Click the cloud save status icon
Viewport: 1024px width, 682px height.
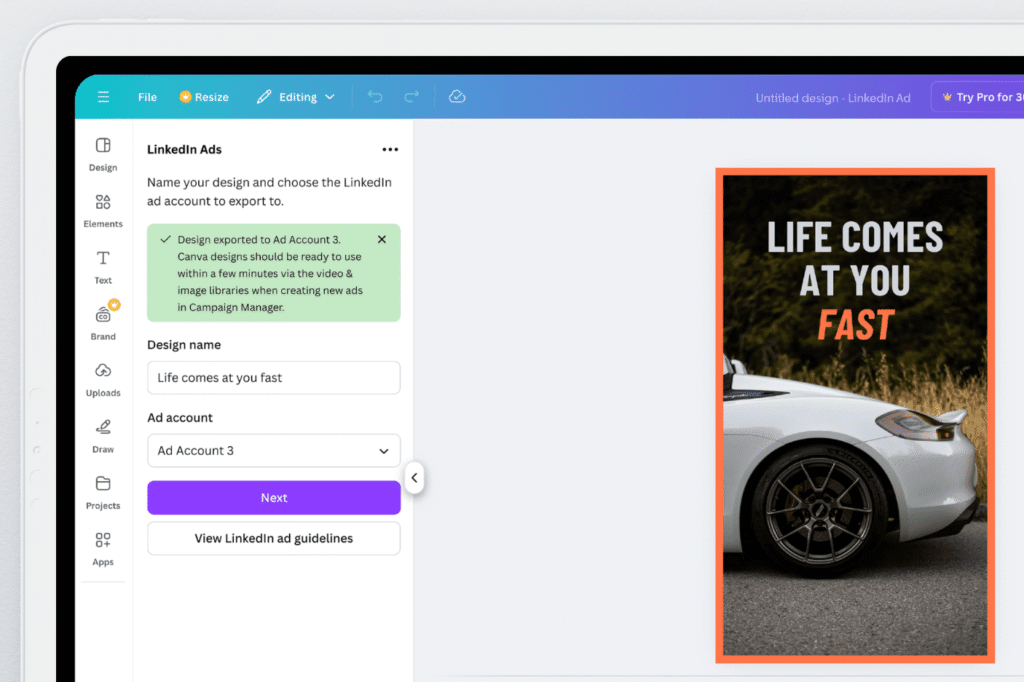click(x=457, y=97)
